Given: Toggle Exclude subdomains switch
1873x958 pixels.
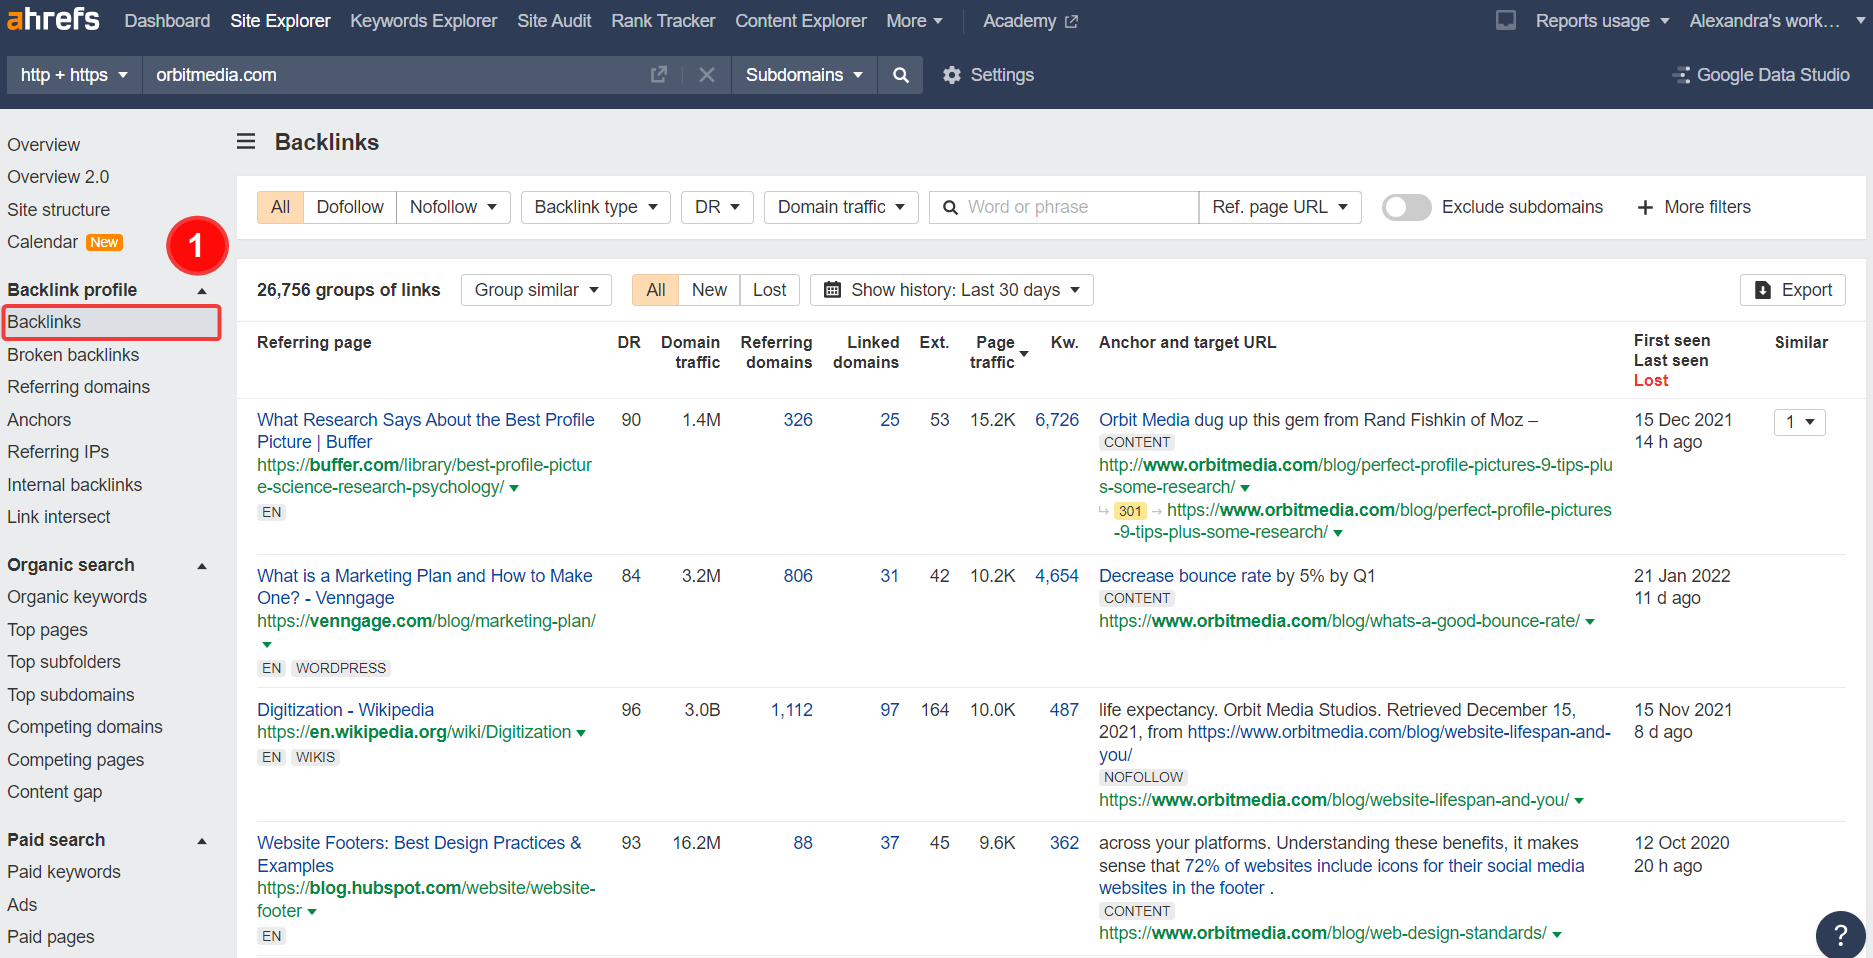Looking at the screenshot, I should 1406,207.
